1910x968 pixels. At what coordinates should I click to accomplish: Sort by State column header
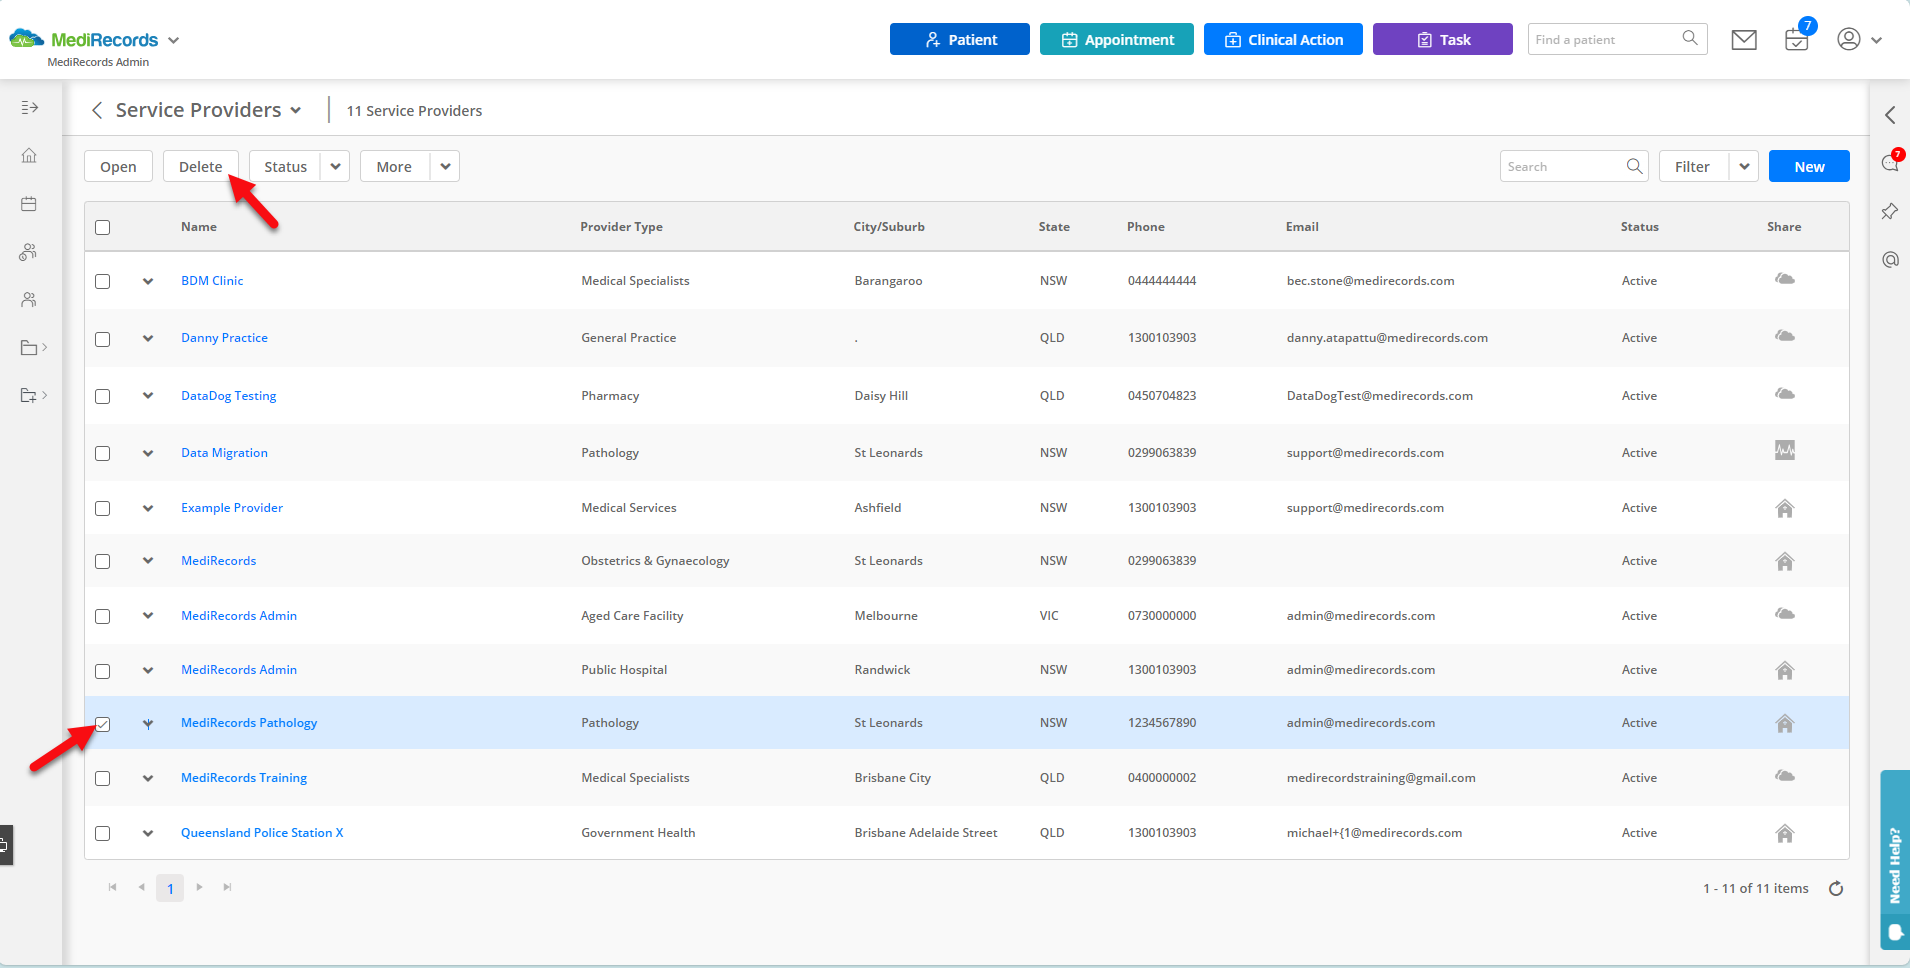[1054, 227]
